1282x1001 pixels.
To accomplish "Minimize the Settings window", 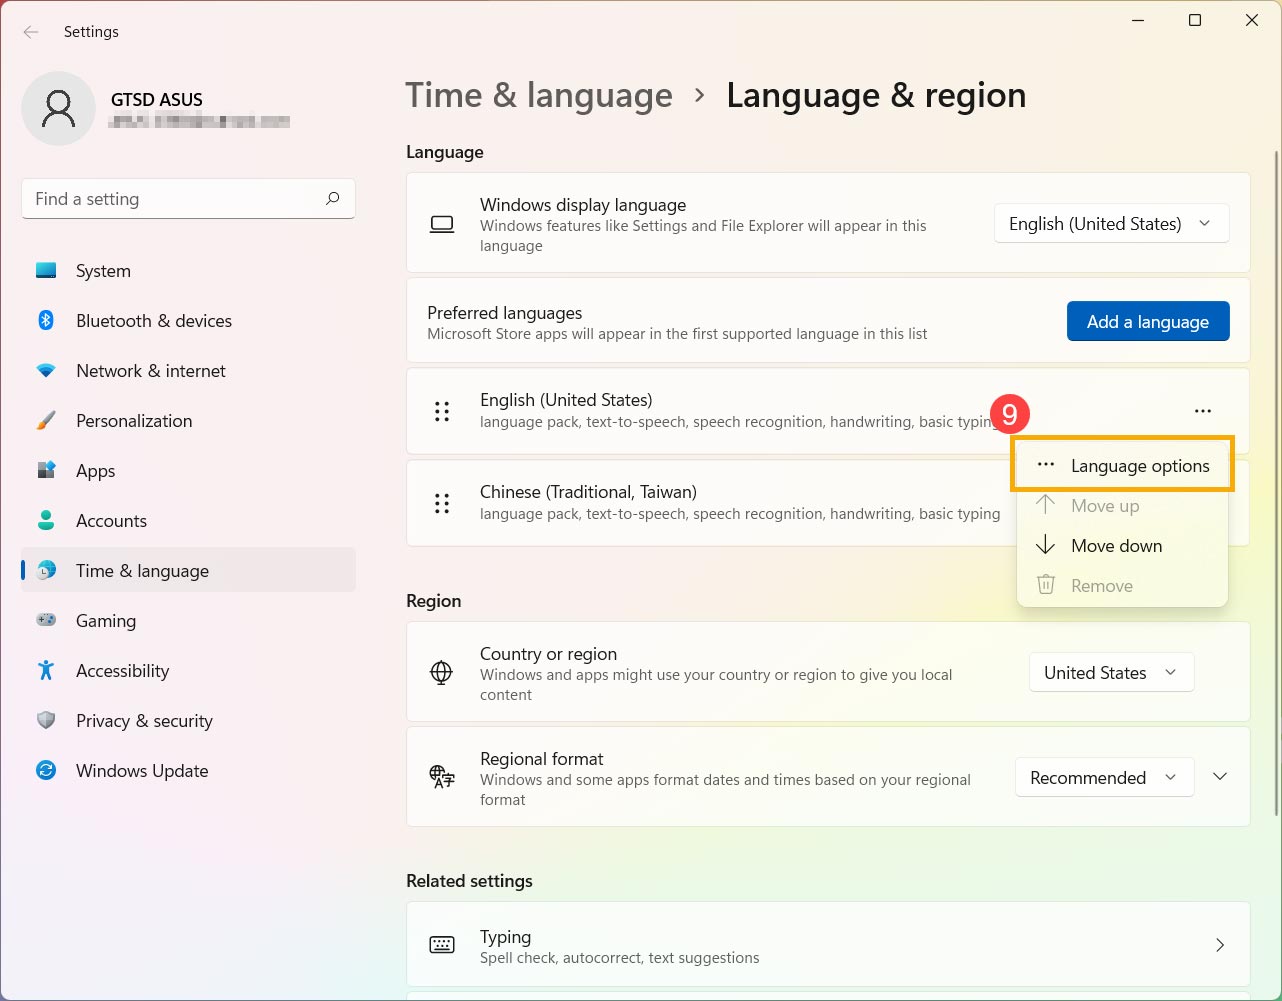I will pyautogui.click(x=1138, y=20).
